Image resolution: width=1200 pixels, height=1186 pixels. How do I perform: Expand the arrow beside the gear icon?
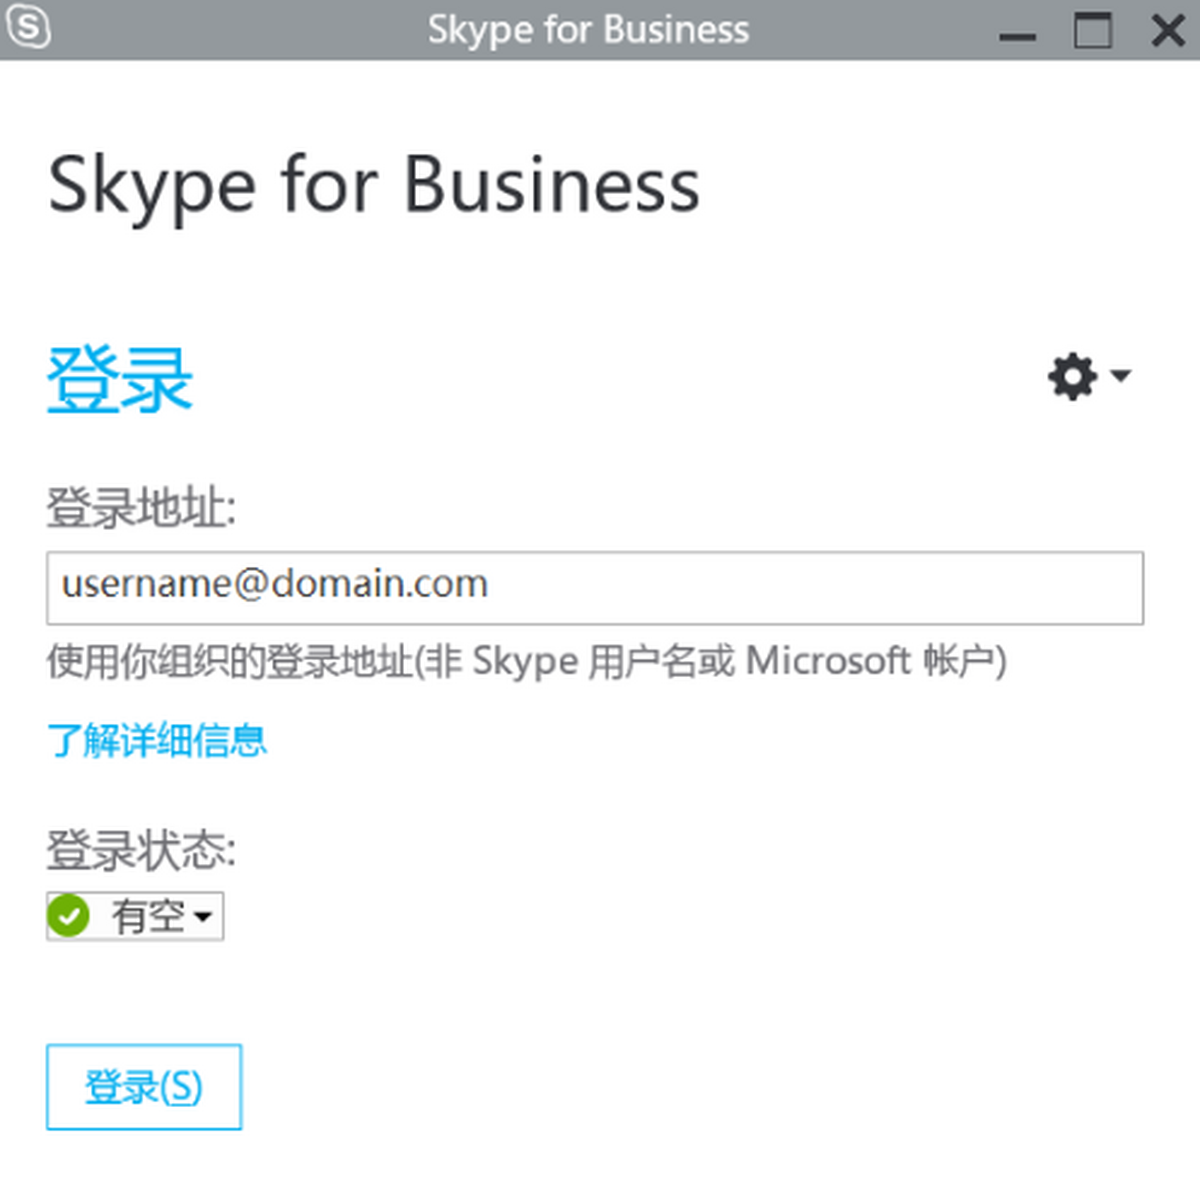point(1121,376)
